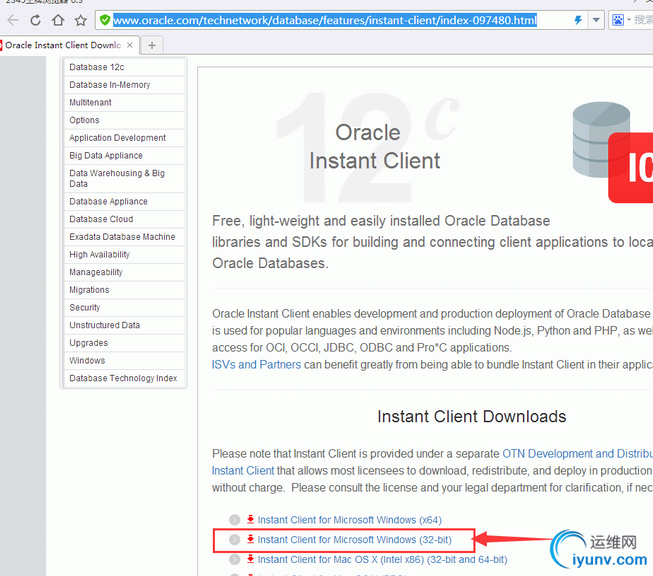This screenshot has width=653, height=576.
Task: Reload the page with refresh icon
Action: [x=35, y=20]
